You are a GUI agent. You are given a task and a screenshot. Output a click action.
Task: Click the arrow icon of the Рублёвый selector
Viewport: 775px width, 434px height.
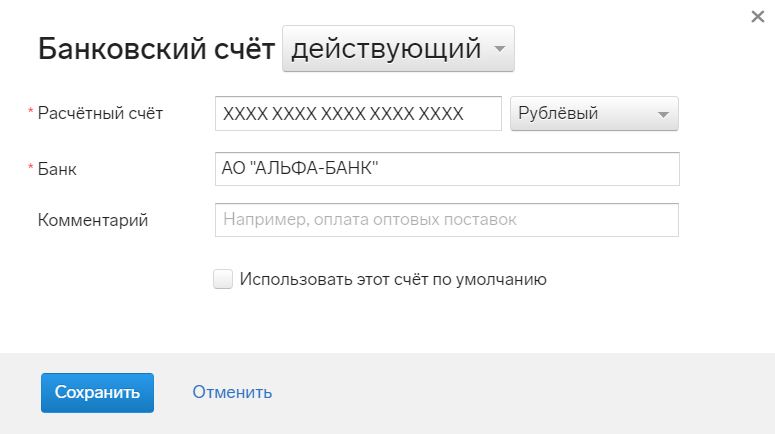pos(663,115)
